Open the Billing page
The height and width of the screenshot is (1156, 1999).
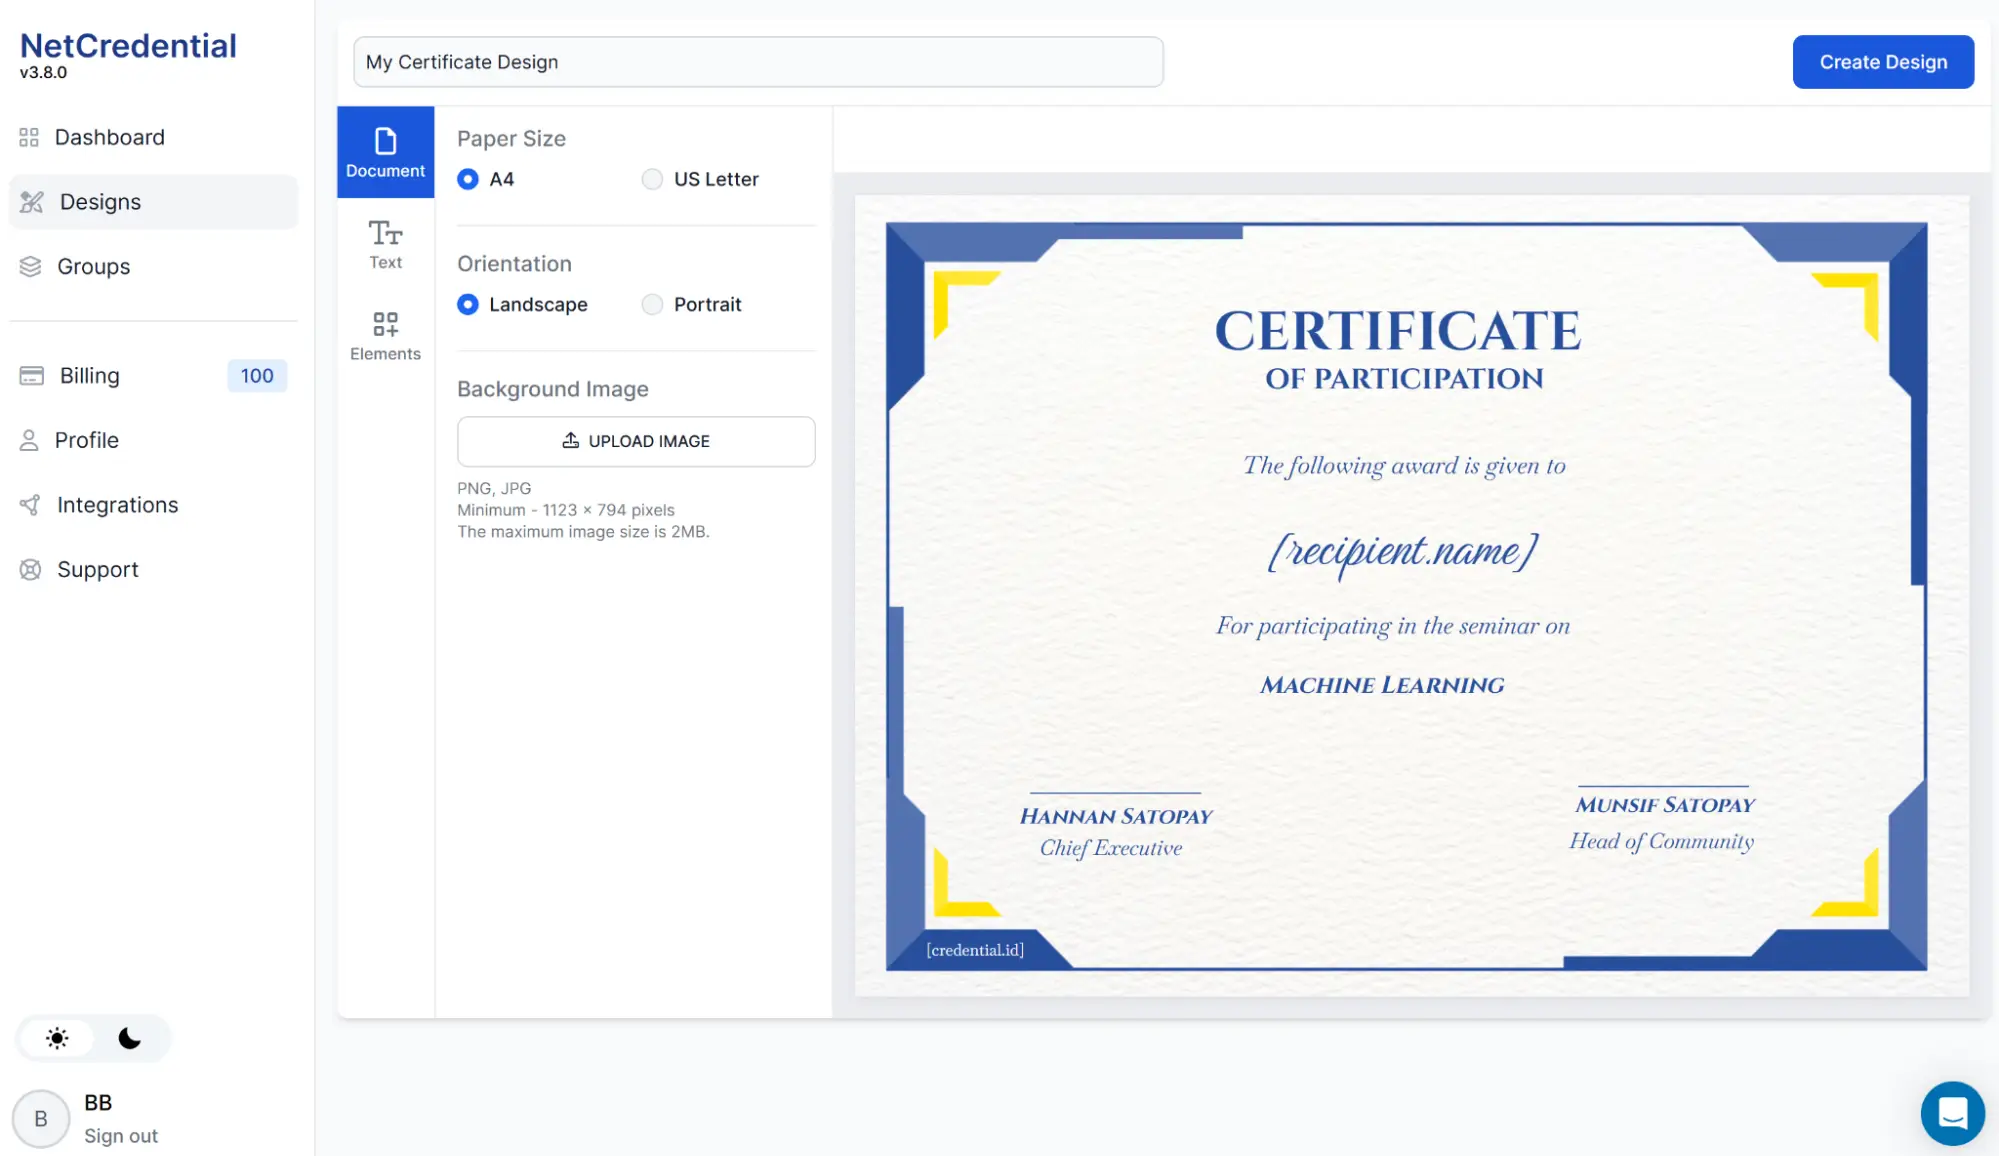coord(89,375)
